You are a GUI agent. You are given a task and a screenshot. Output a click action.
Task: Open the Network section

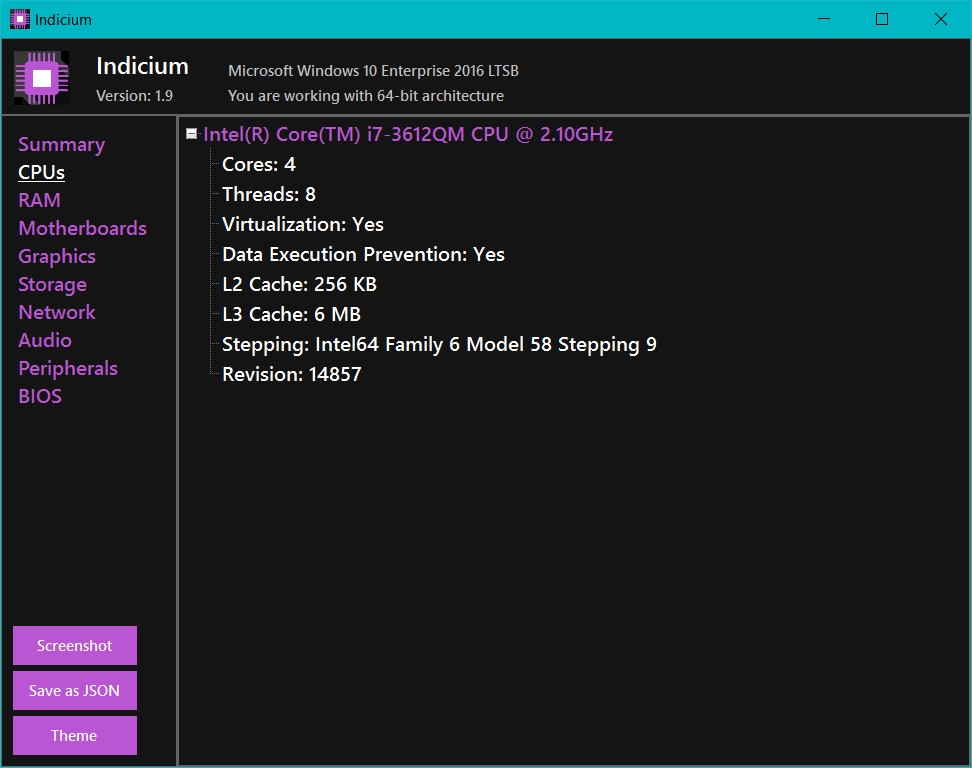[57, 312]
